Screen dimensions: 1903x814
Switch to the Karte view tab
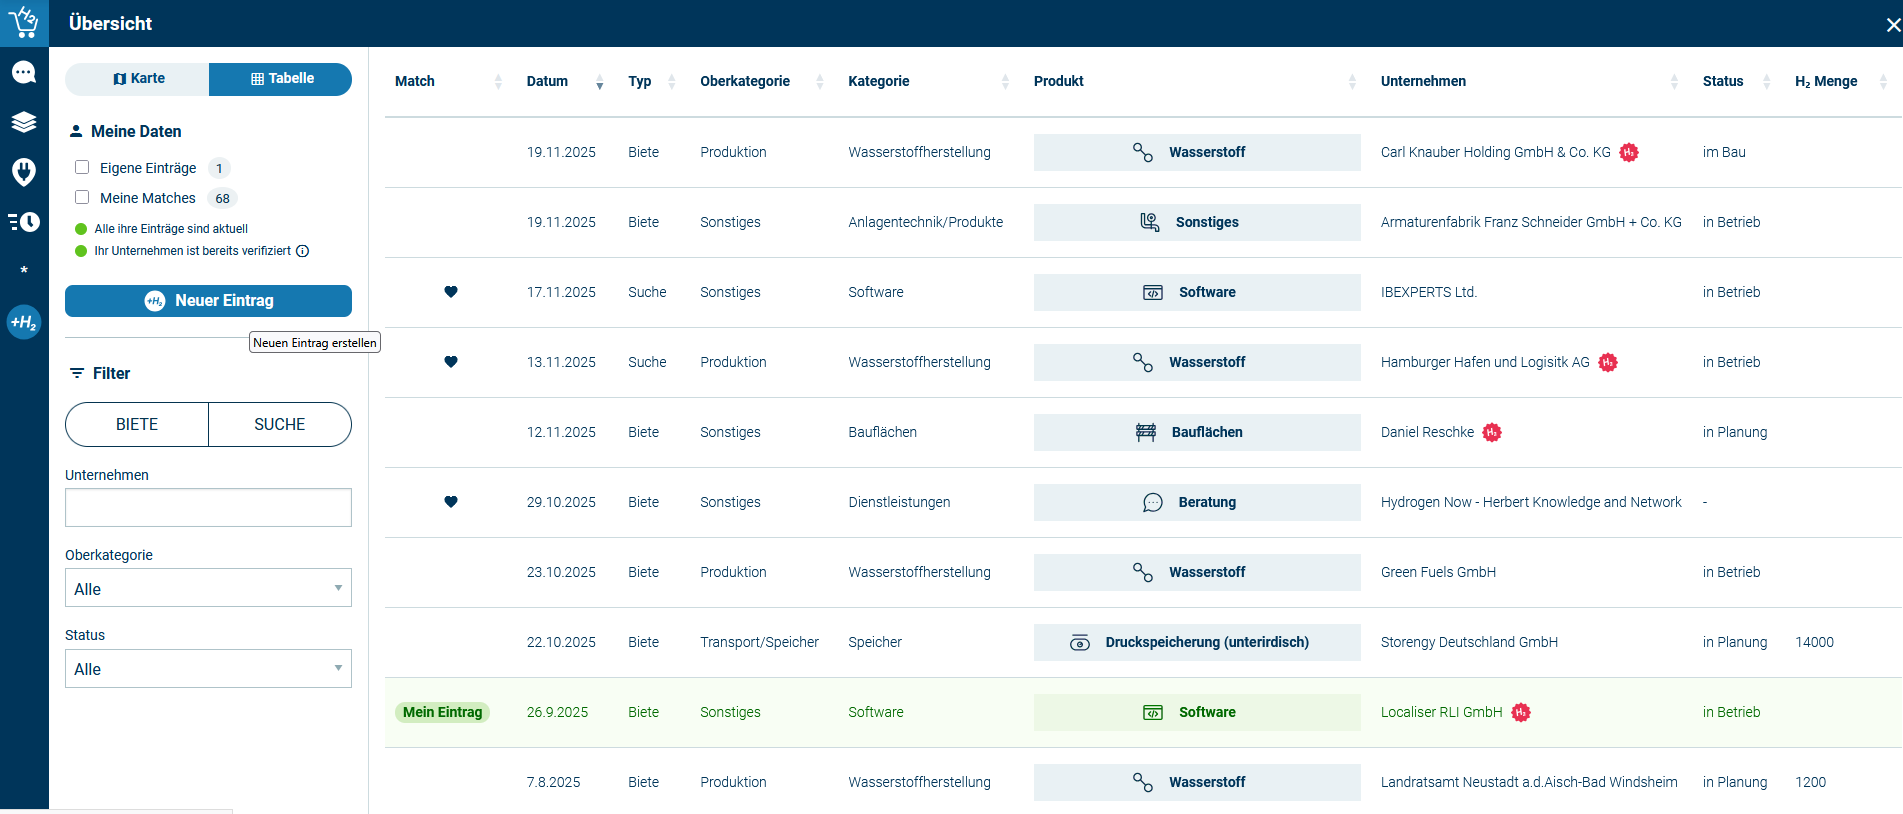click(x=138, y=79)
